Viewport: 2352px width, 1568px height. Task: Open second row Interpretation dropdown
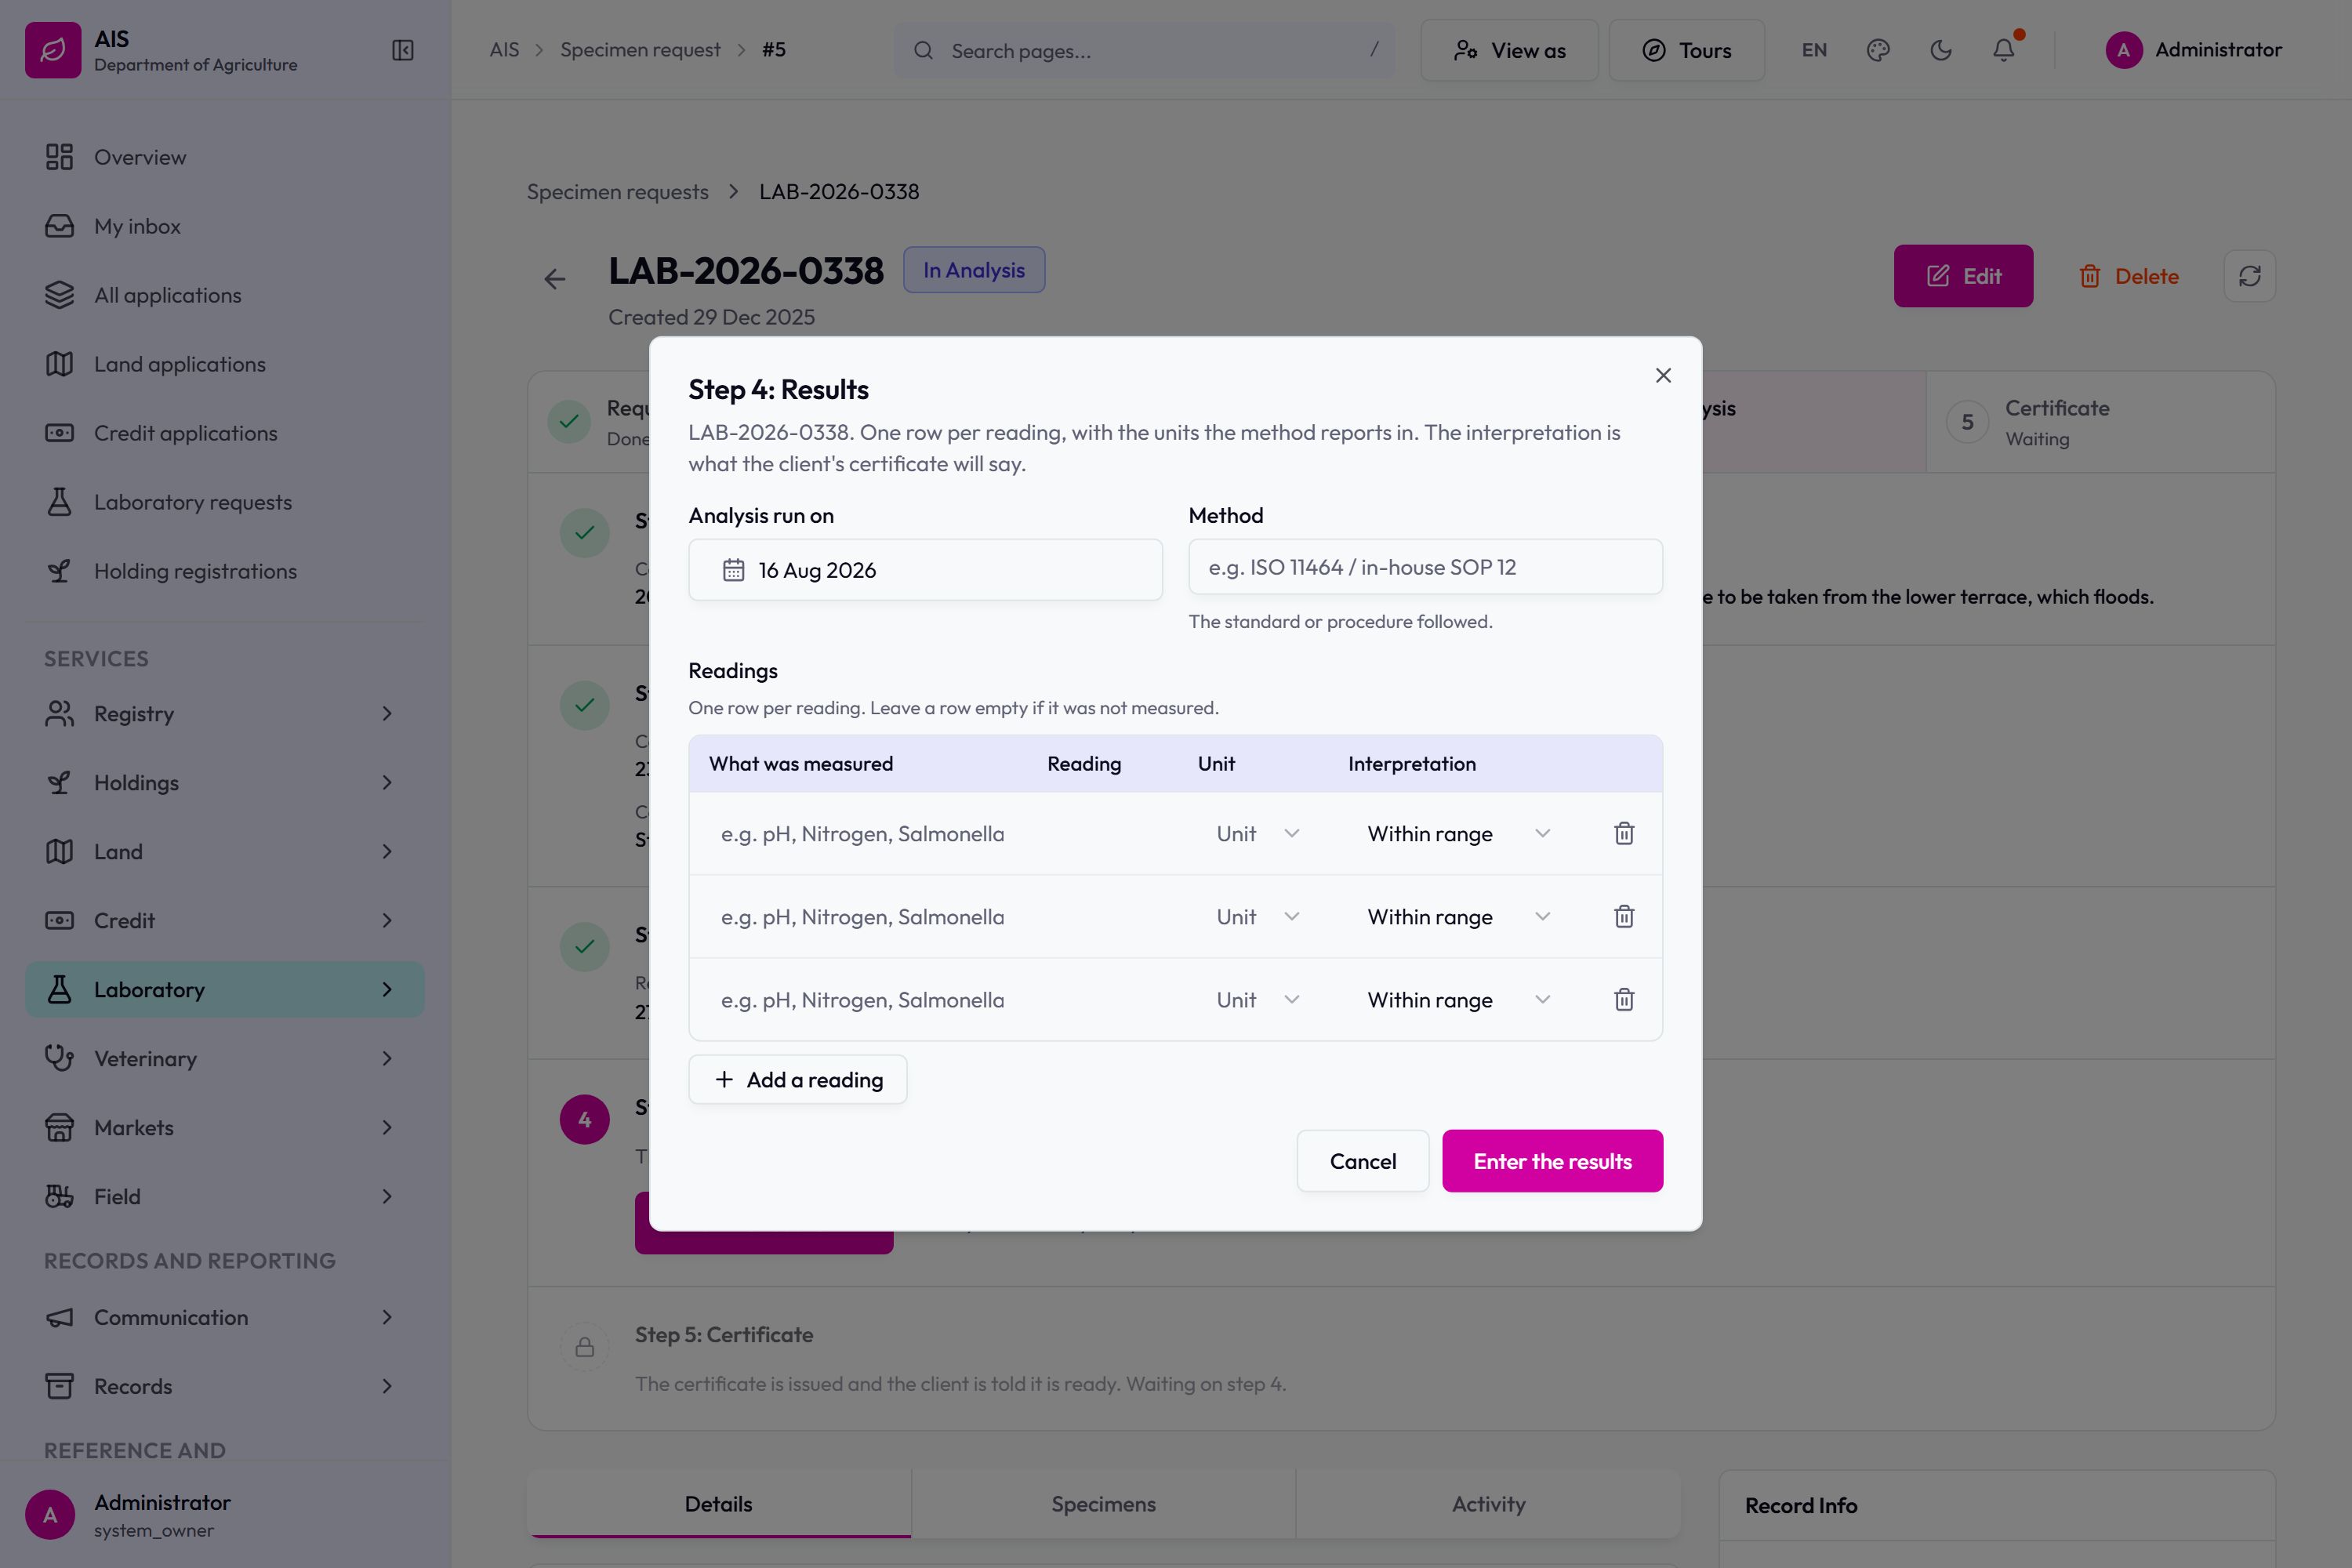[1458, 916]
